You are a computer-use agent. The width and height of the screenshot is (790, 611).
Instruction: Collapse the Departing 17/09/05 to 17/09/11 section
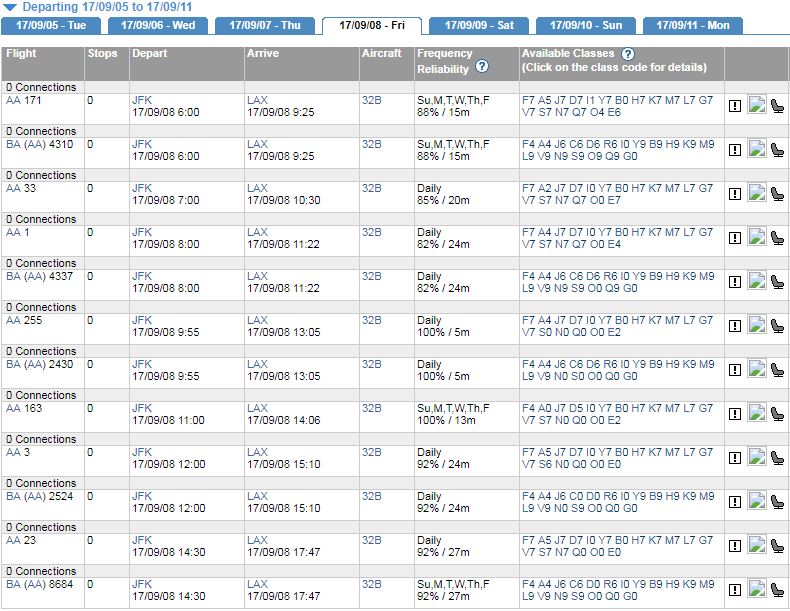[x=10, y=6]
